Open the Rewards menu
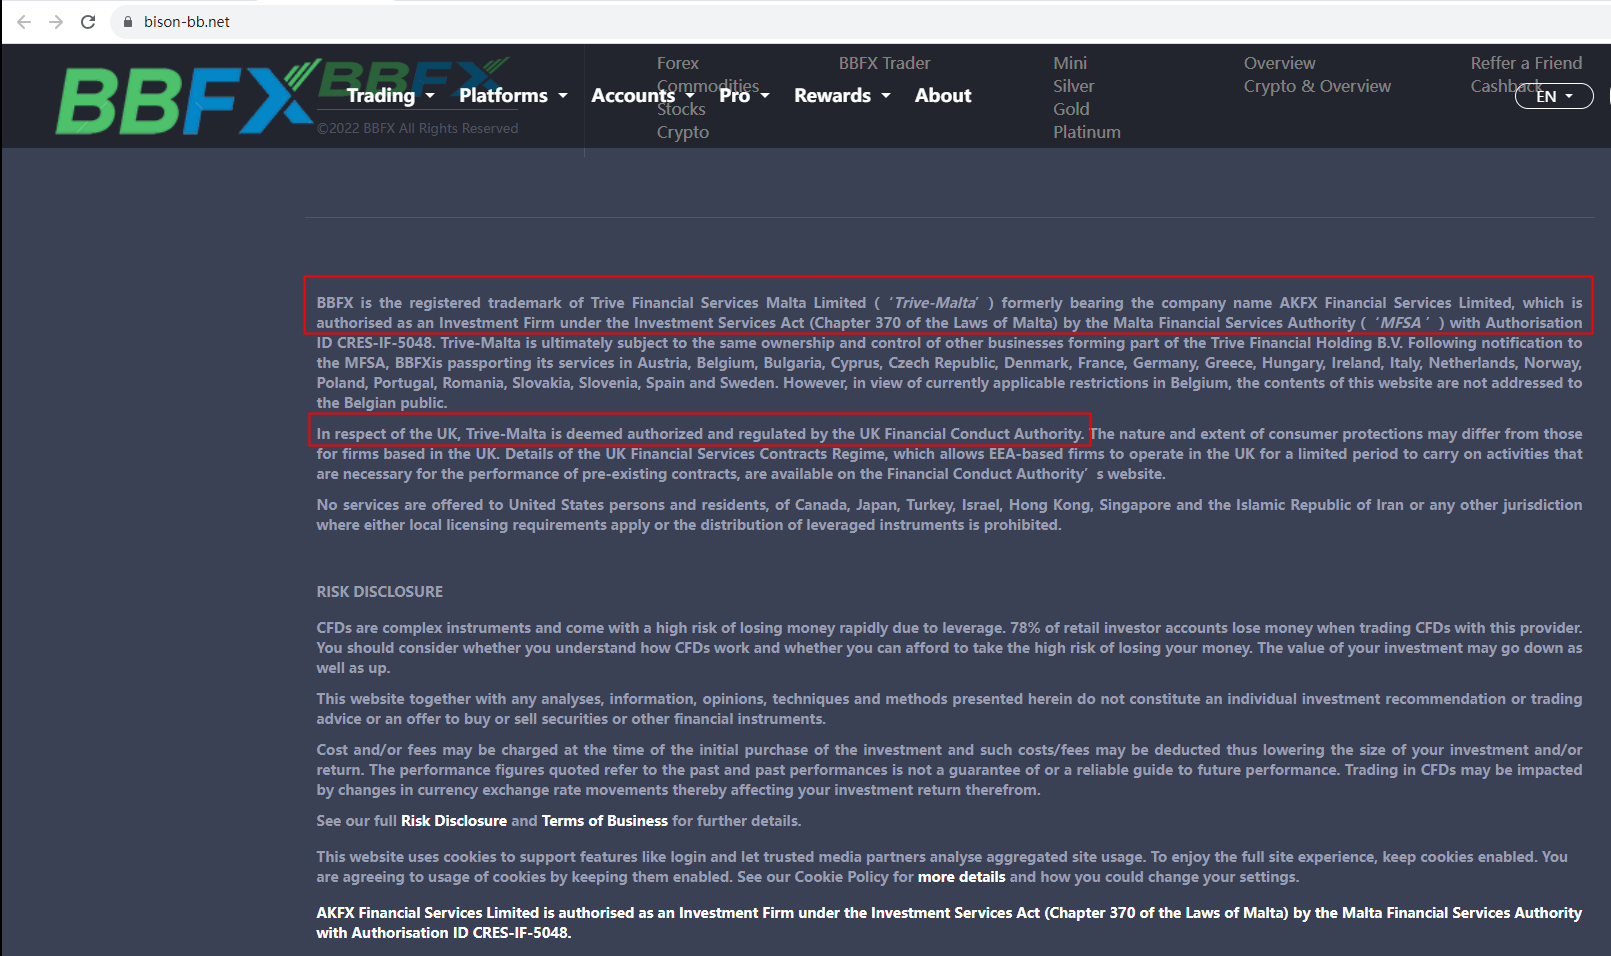The width and height of the screenshot is (1611, 956). pos(842,96)
